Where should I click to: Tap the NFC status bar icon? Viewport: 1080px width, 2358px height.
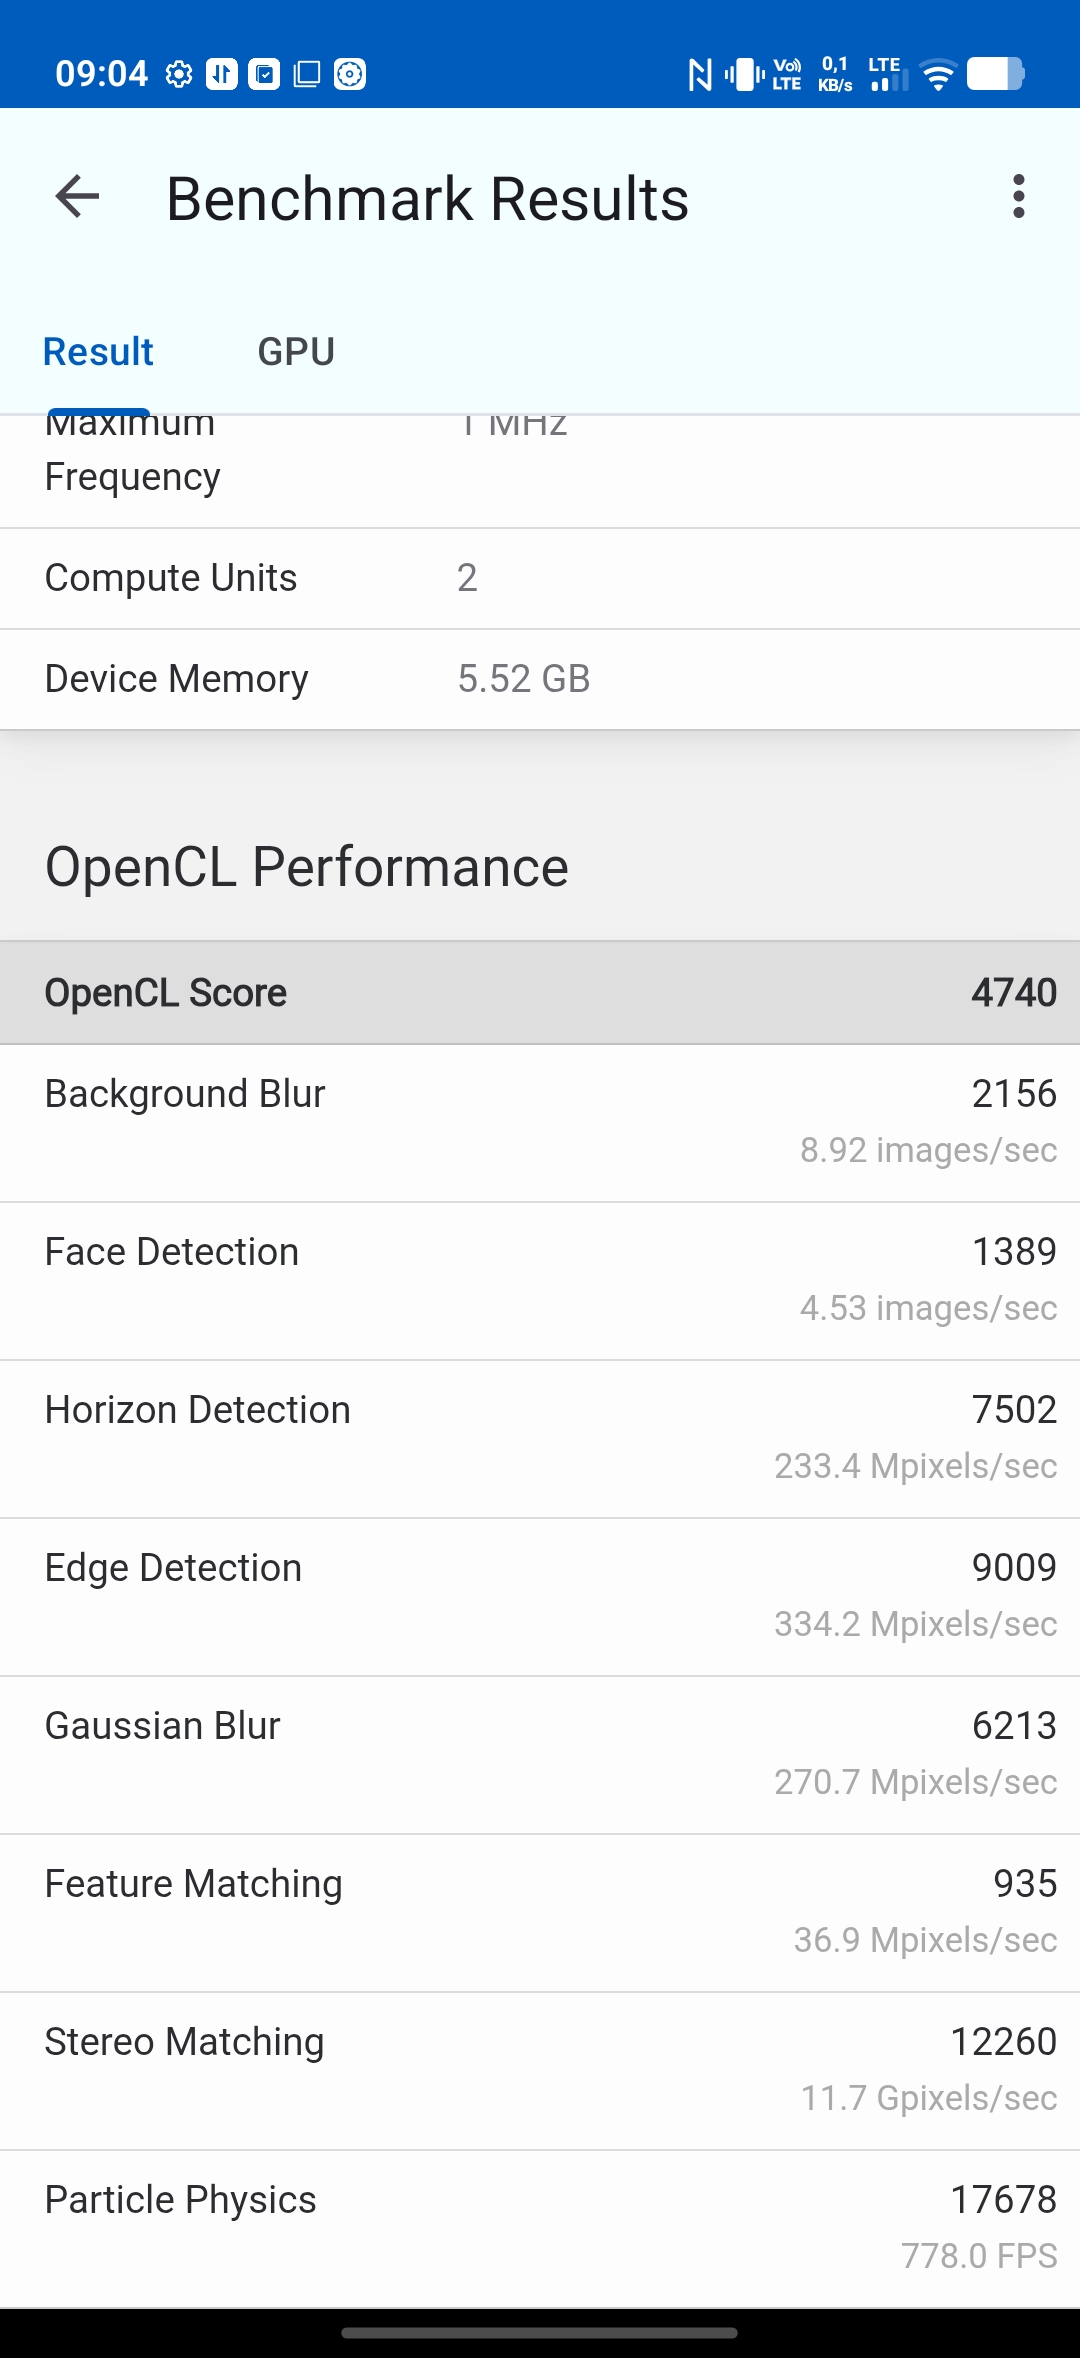tap(700, 74)
